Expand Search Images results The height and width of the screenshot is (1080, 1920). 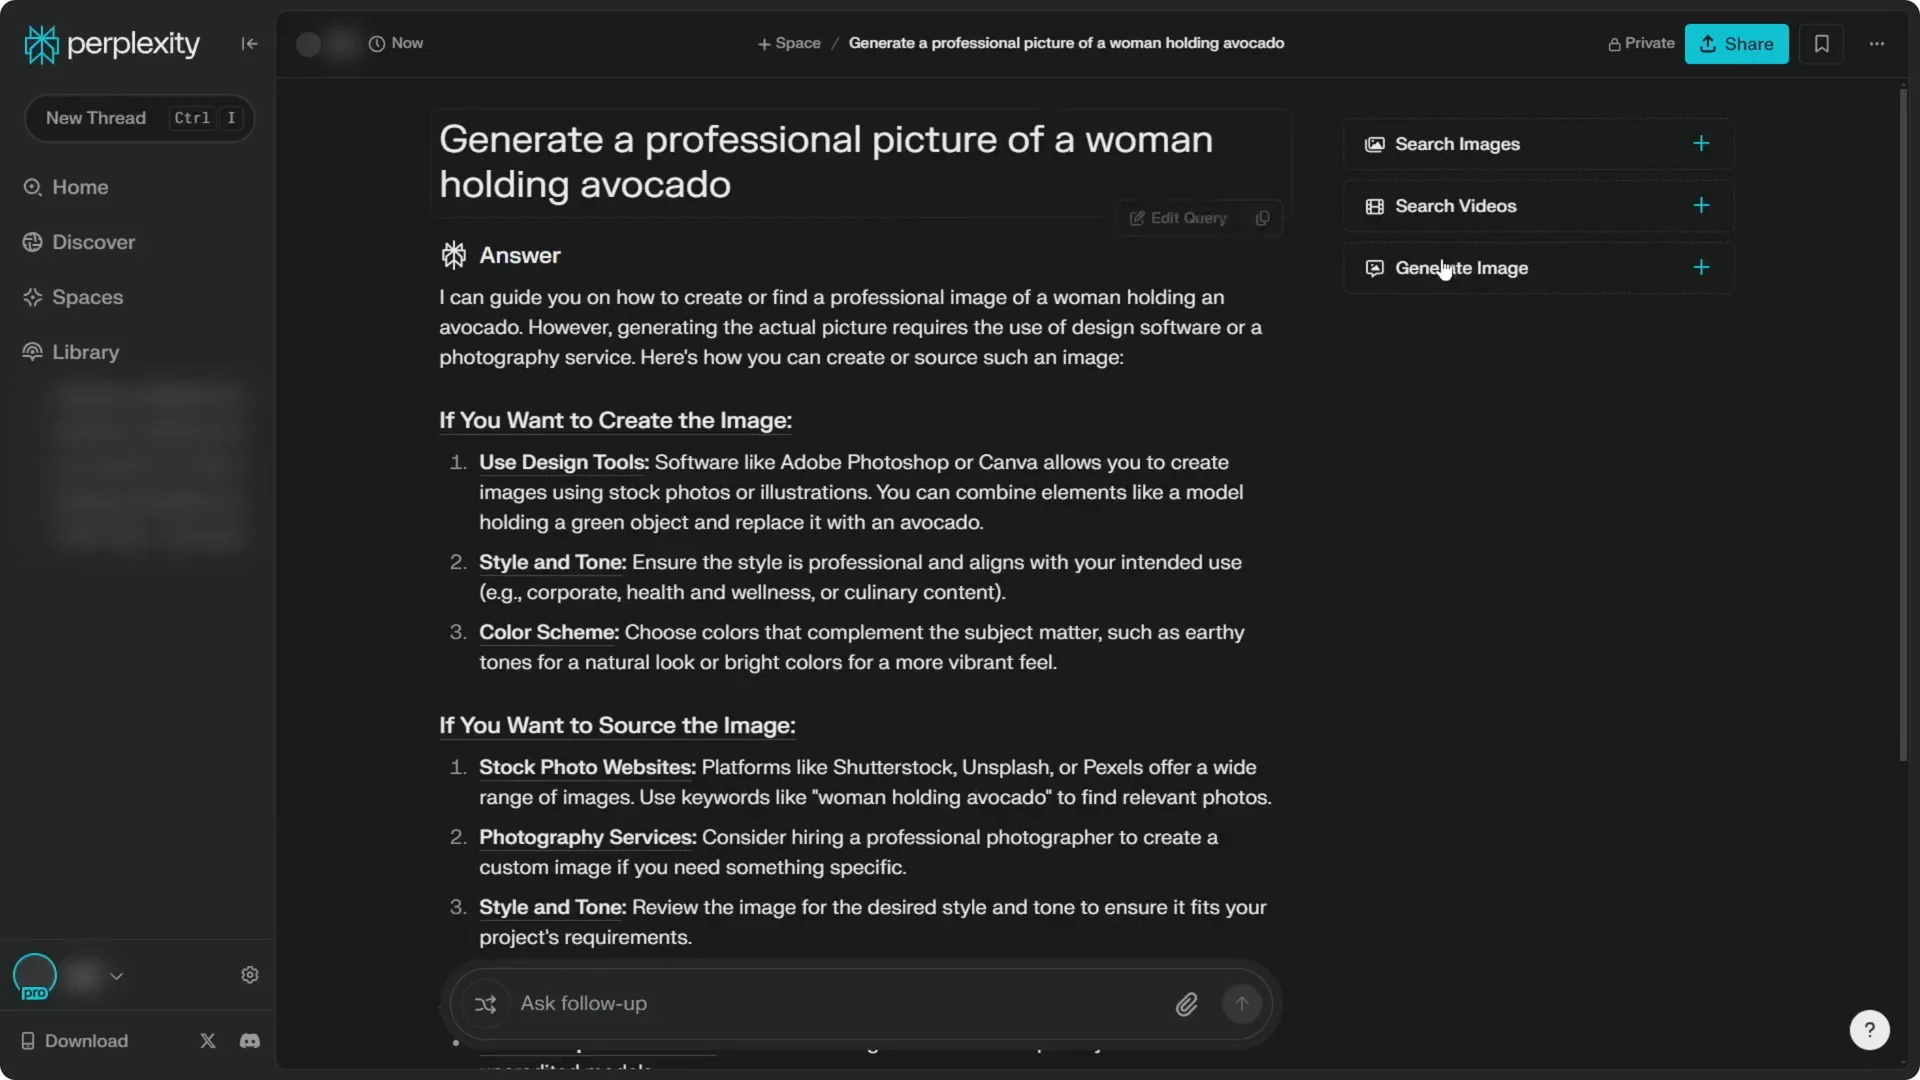click(x=1701, y=143)
